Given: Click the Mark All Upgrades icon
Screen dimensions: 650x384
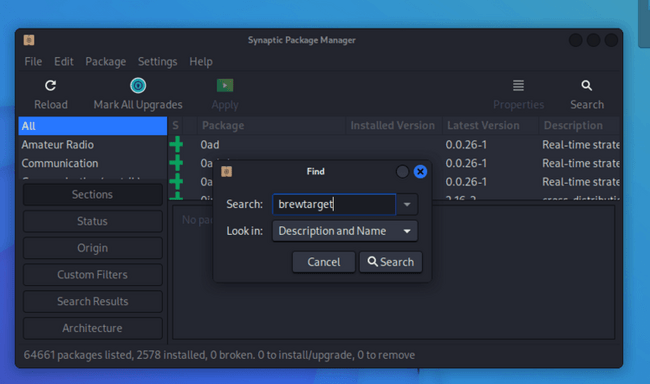Looking at the screenshot, I should [x=138, y=85].
